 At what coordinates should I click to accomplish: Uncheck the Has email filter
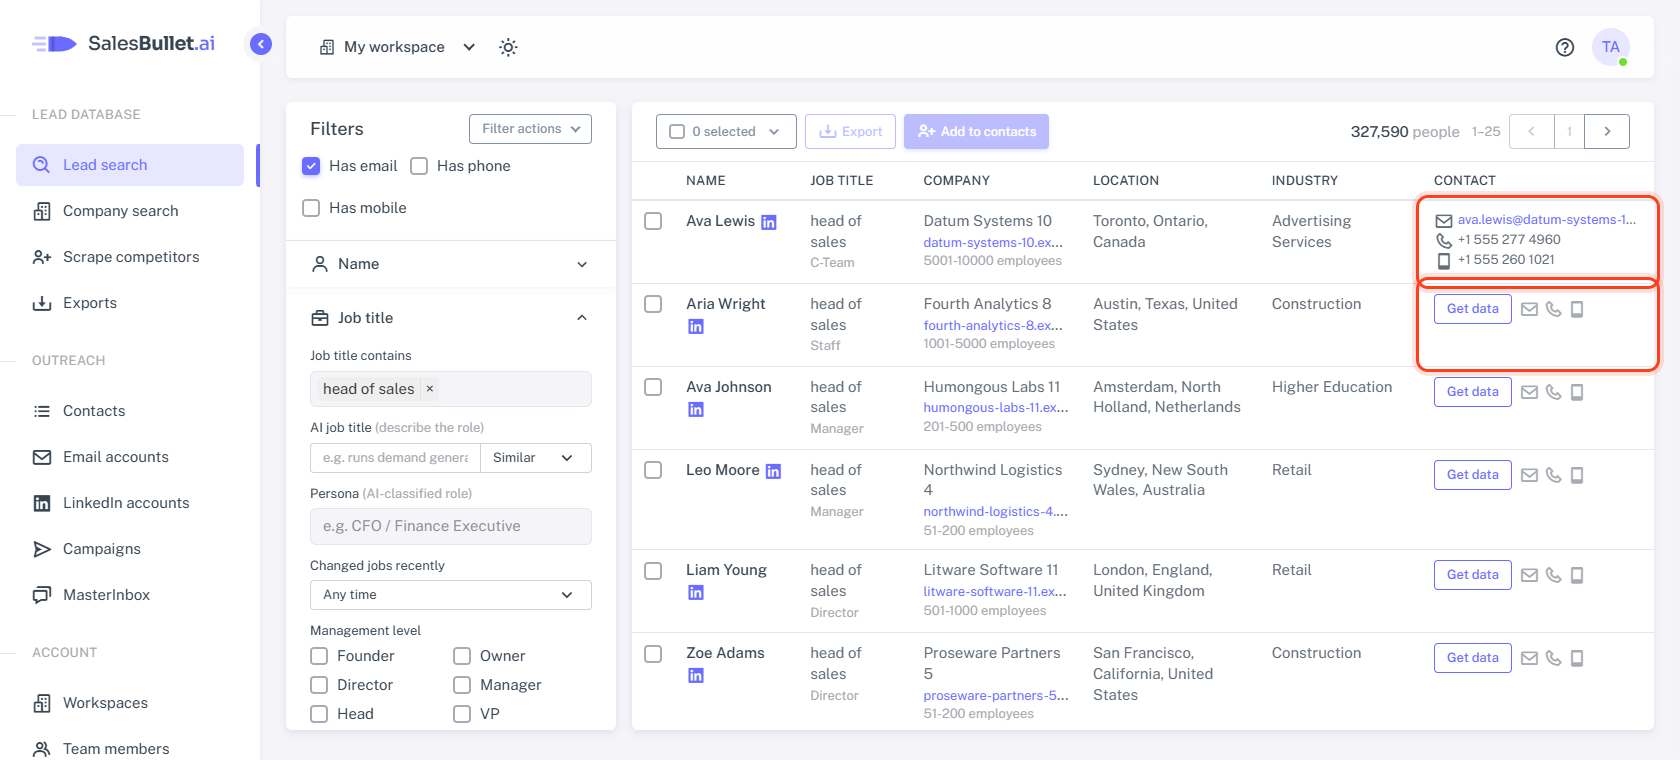coord(311,166)
